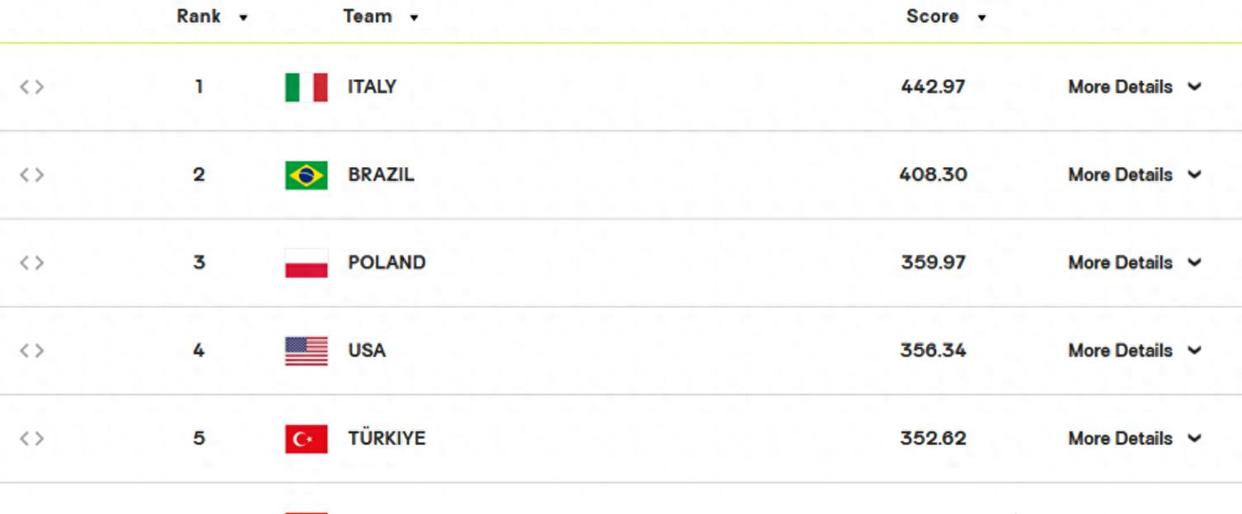The image size is (1242, 514).
Task: Expand More Details for Italy
Action: click(x=1134, y=87)
